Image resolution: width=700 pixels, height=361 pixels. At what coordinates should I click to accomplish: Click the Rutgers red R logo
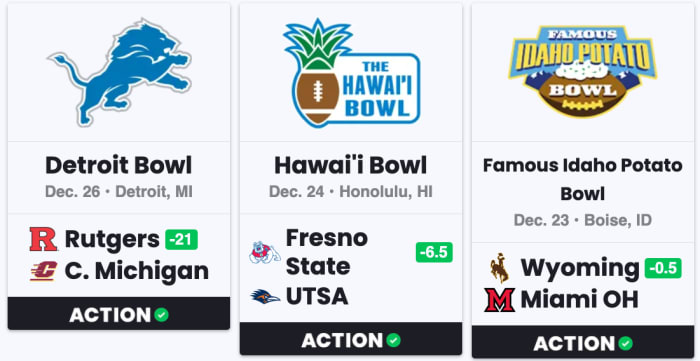point(44,239)
